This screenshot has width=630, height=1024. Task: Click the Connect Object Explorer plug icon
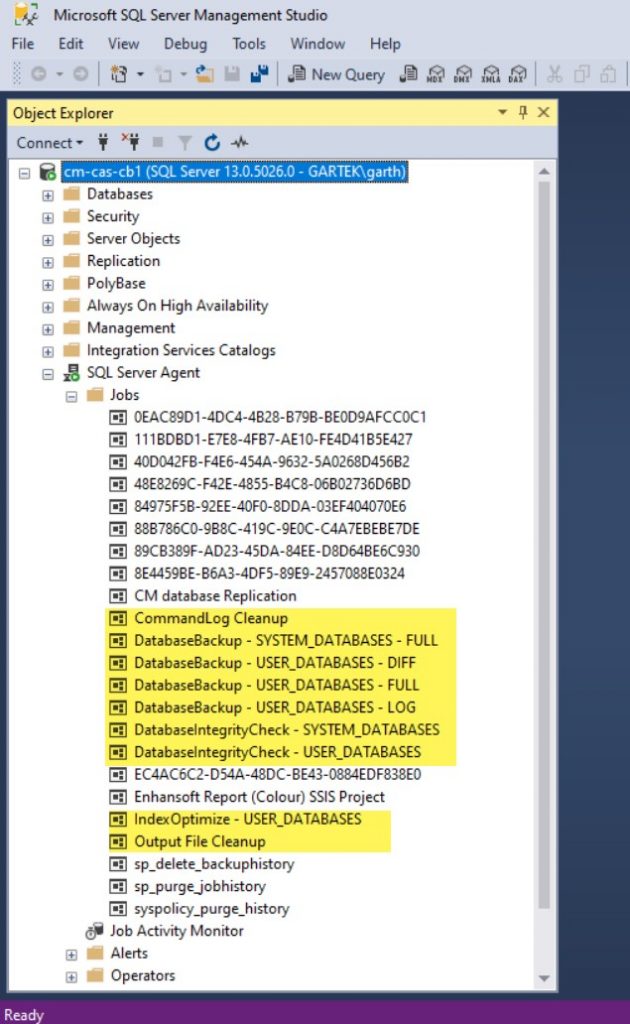[102, 143]
